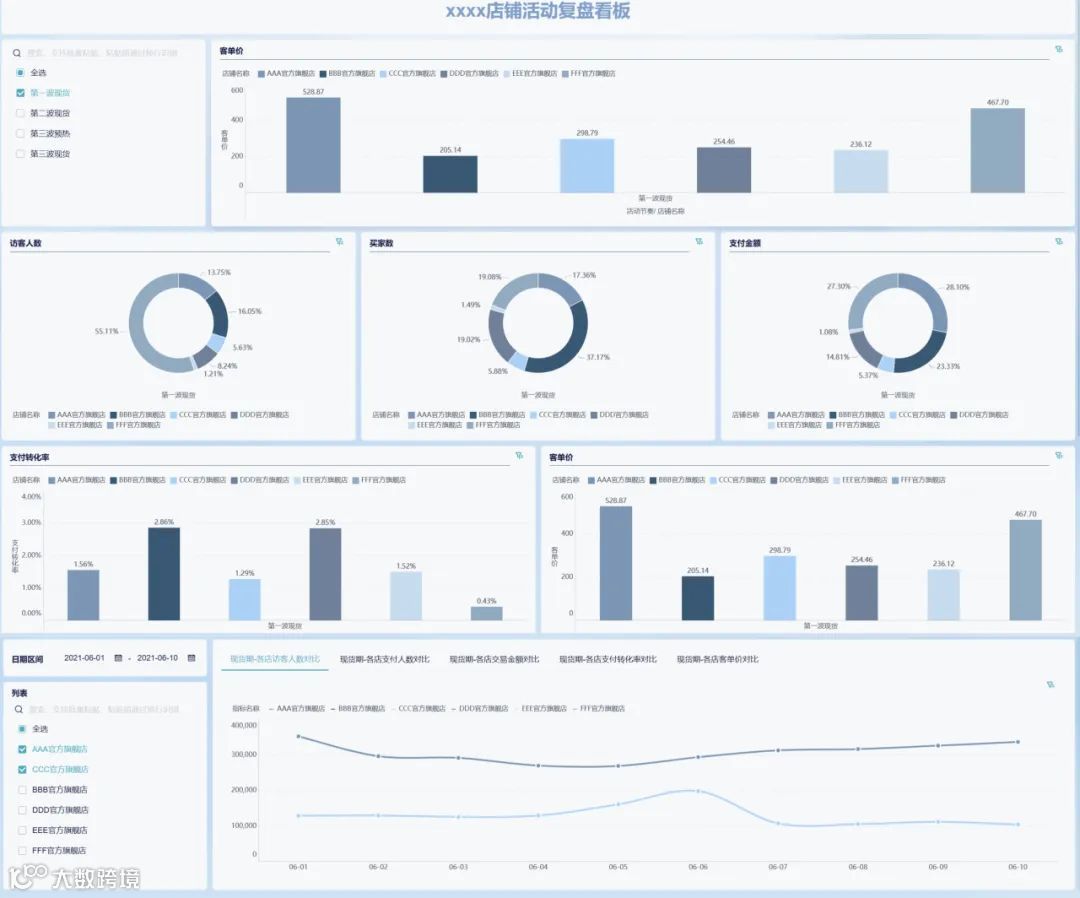Switch to the 现货期-各店支付转化率对比 tab

pyautogui.click(x=608, y=659)
